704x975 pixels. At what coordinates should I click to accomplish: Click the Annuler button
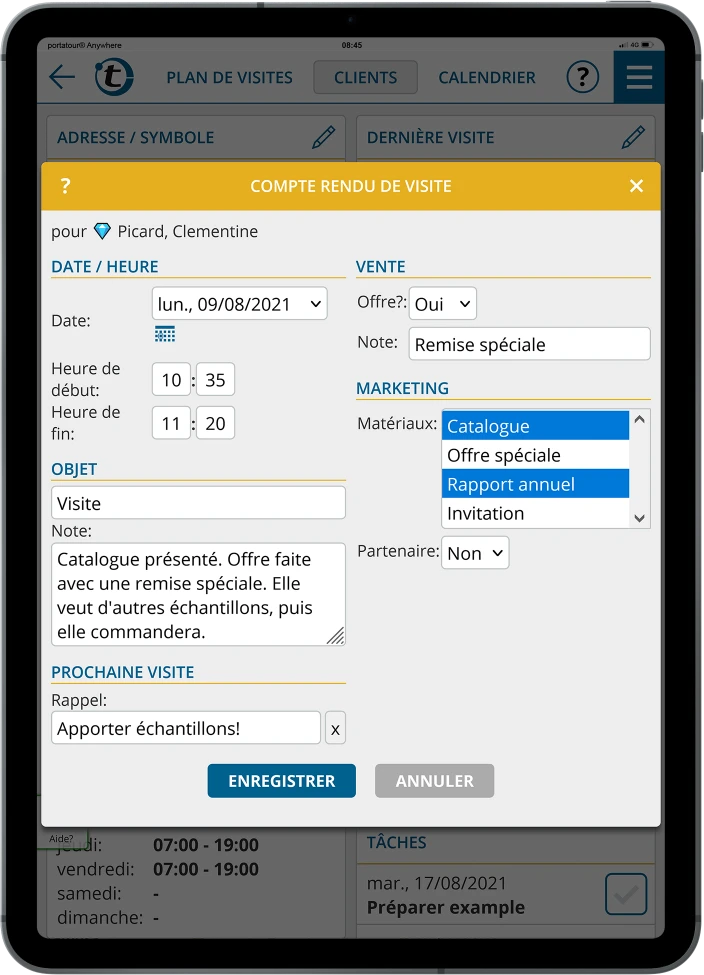pyautogui.click(x=435, y=781)
